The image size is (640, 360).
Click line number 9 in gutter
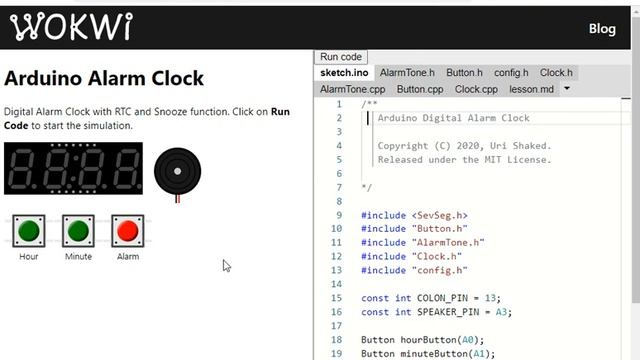point(339,215)
